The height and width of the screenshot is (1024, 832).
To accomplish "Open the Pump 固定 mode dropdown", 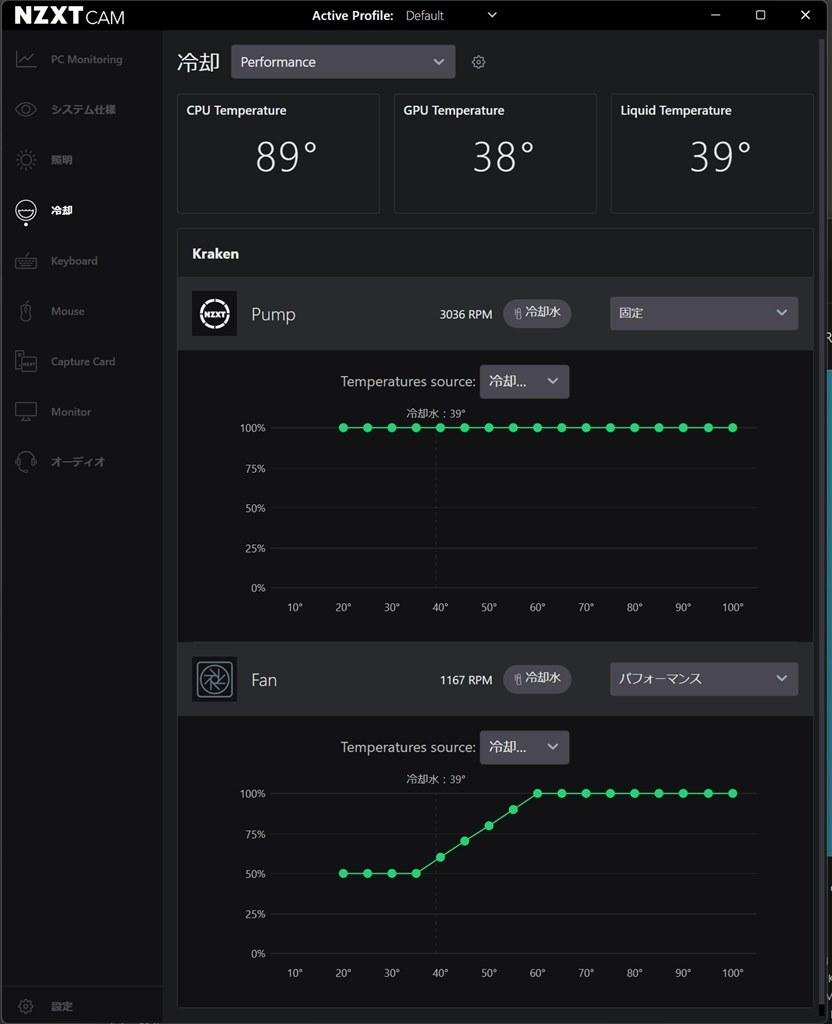I will click(x=703, y=313).
